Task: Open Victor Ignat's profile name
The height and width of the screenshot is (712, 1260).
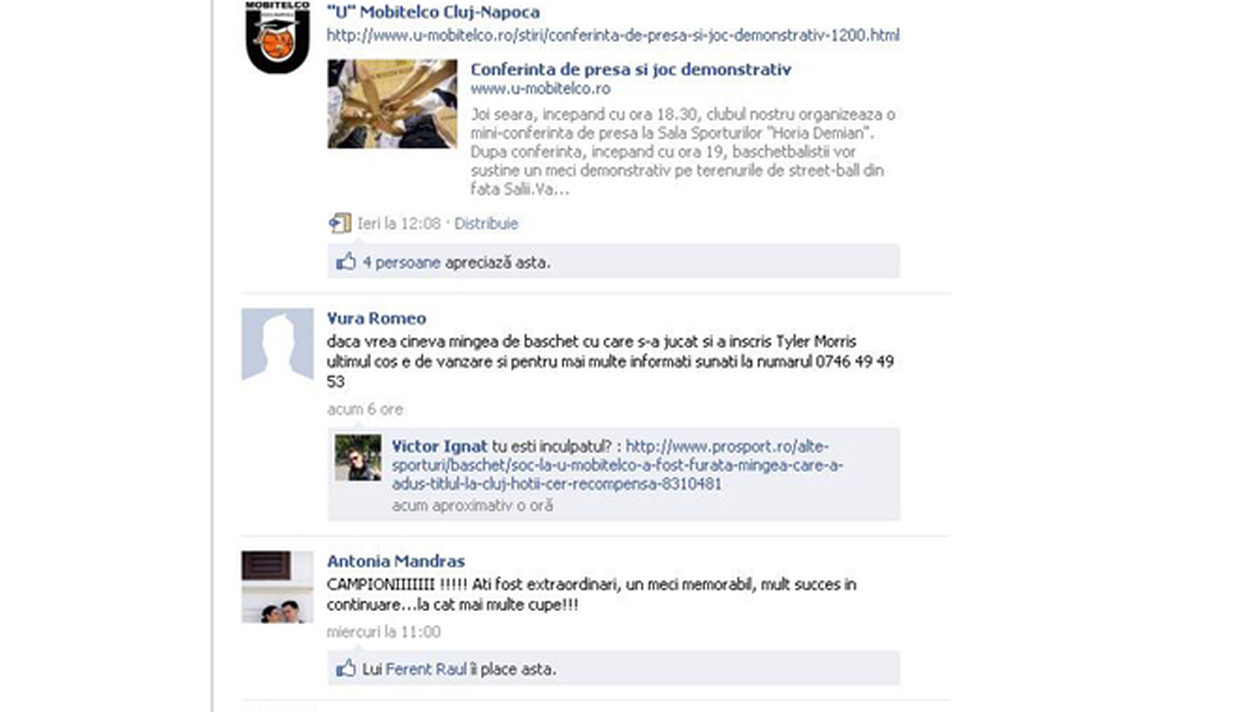Action: point(440,446)
